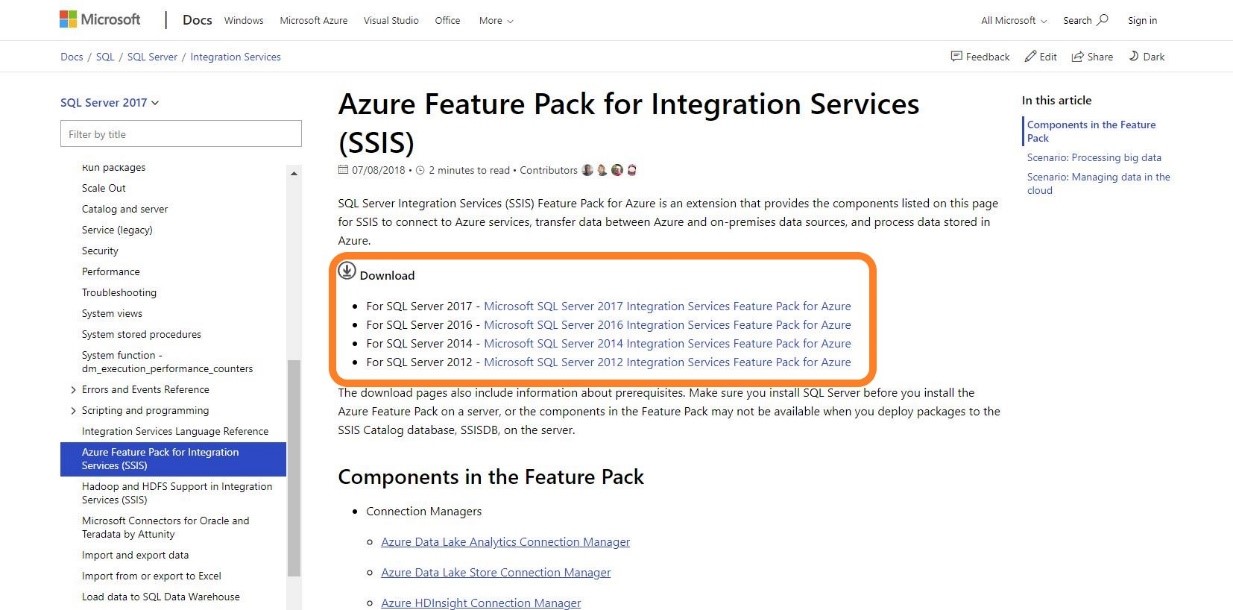Click the Feedback icon button

[x=956, y=57]
